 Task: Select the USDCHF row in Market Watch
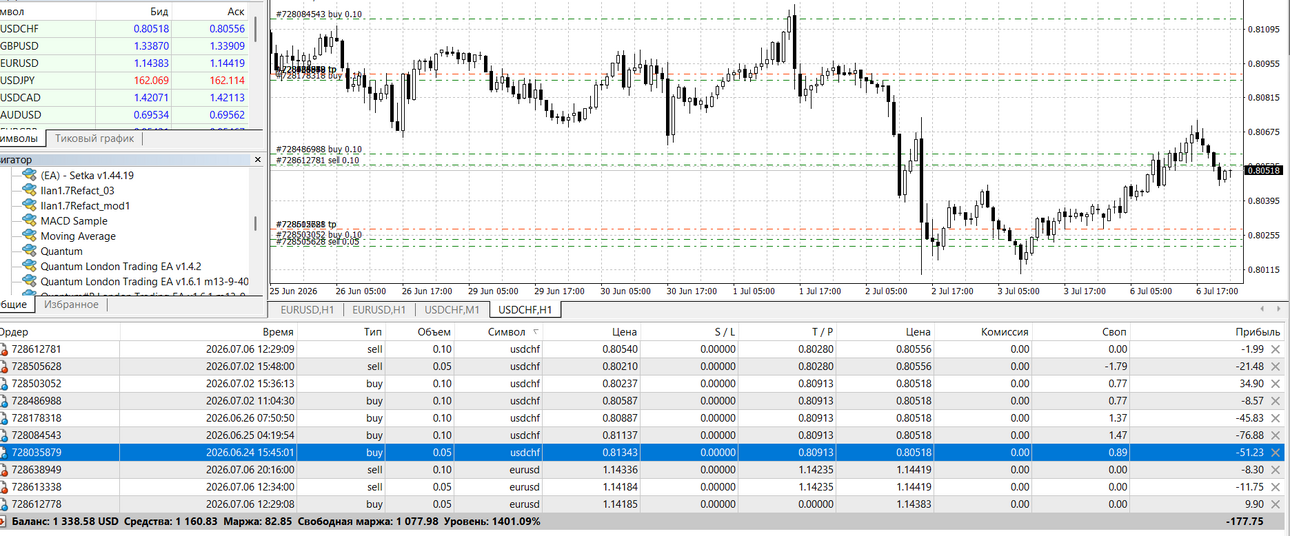click(126, 29)
